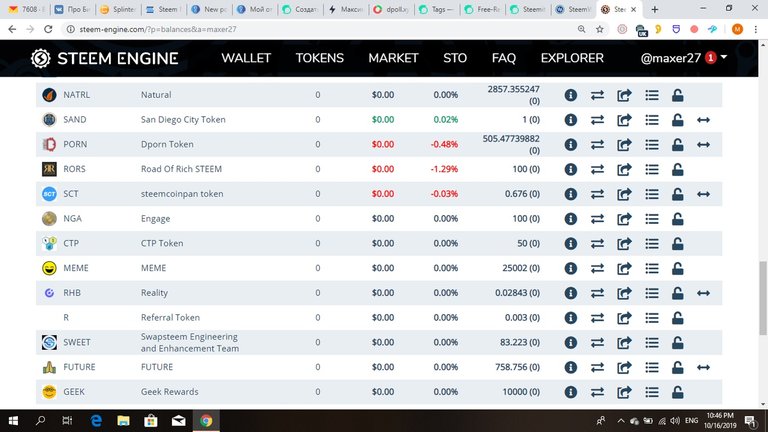Screen dimensions: 768x432
Task: Click double-arrow icon in SCT row
Action: coord(703,194)
